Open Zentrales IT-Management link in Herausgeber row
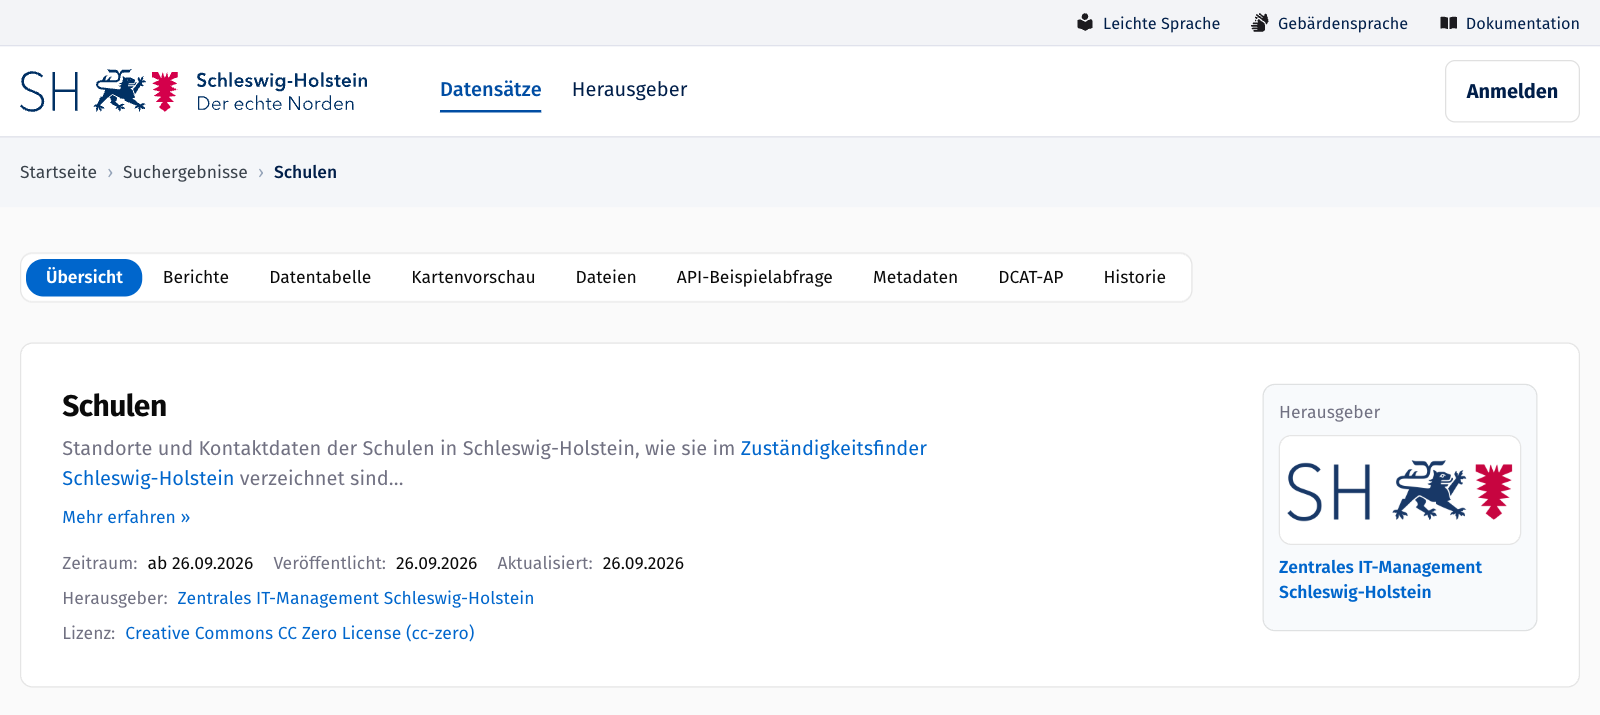 tap(355, 598)
